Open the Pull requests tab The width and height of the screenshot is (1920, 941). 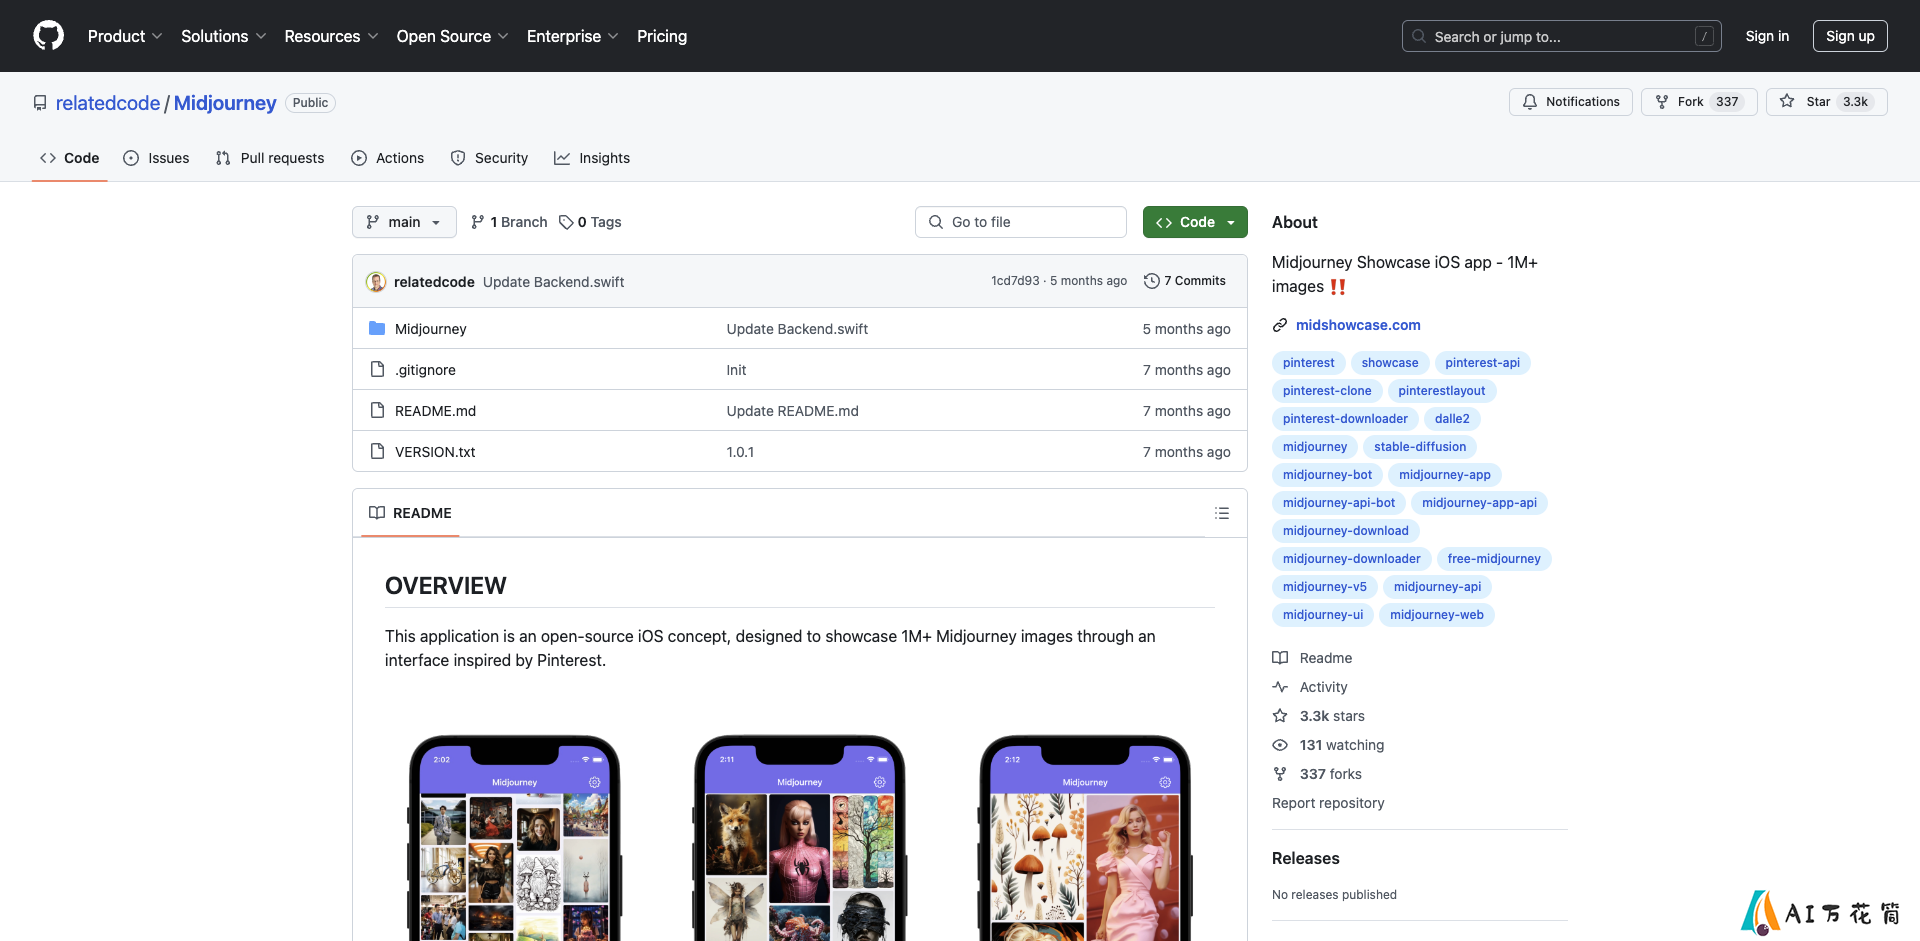tap(270, 158)
